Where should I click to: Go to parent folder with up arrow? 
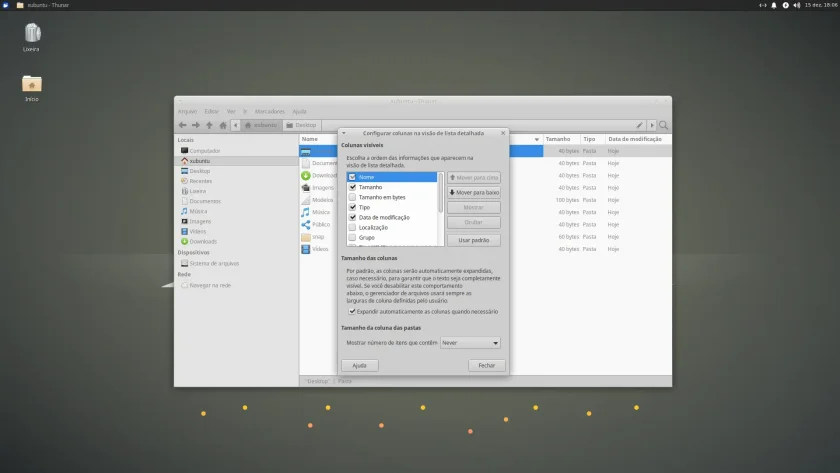point(209,125)
